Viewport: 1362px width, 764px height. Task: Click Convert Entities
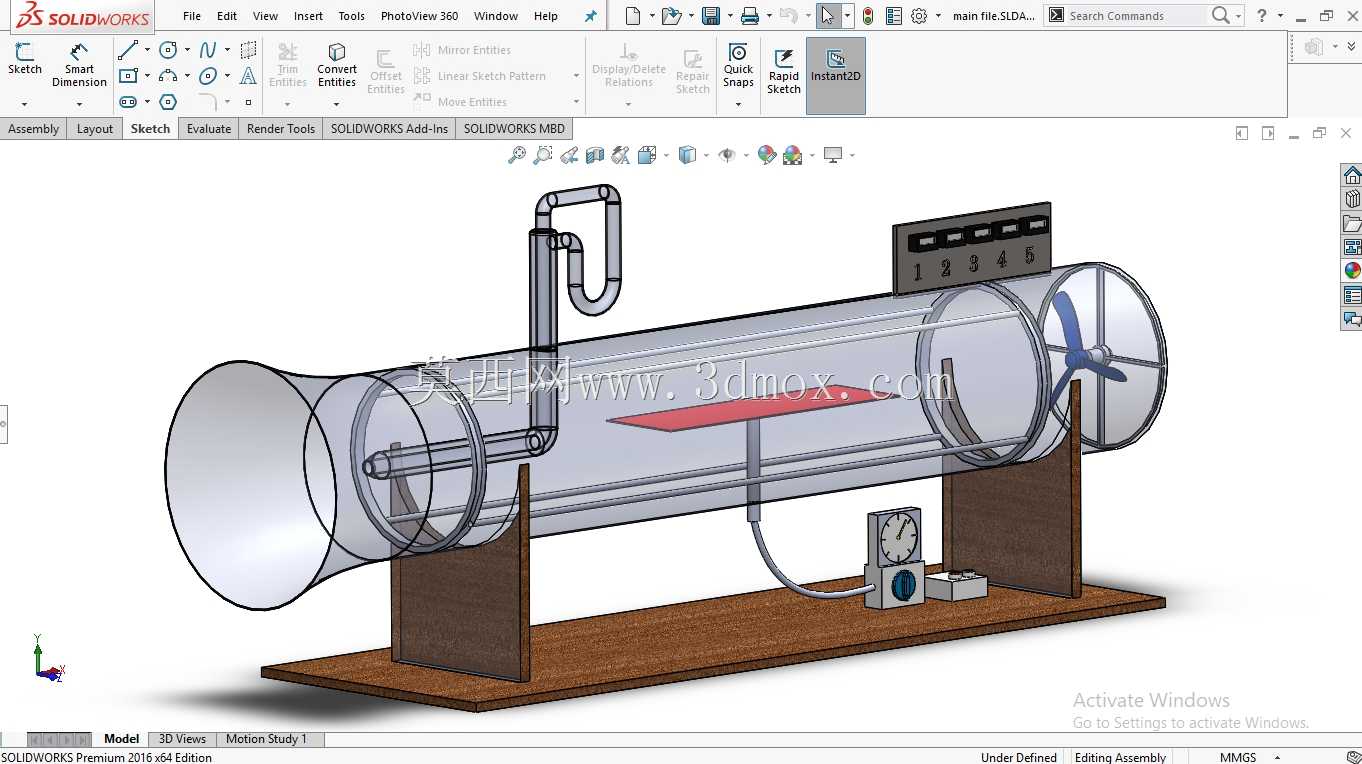337,65
